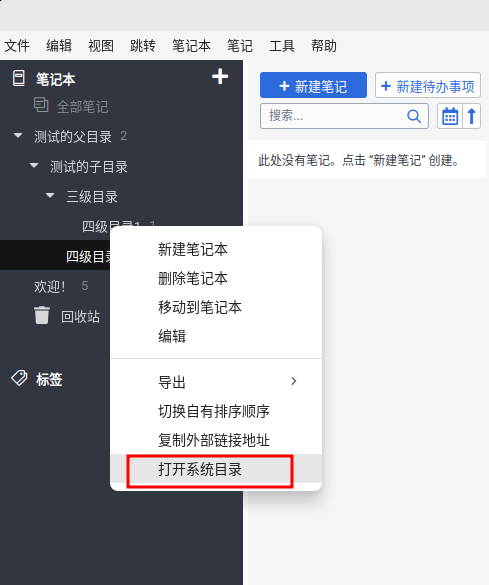Viewport: 489px width, 585px height.
Task: Open the 工具 menu
Action: coord(282,46)
